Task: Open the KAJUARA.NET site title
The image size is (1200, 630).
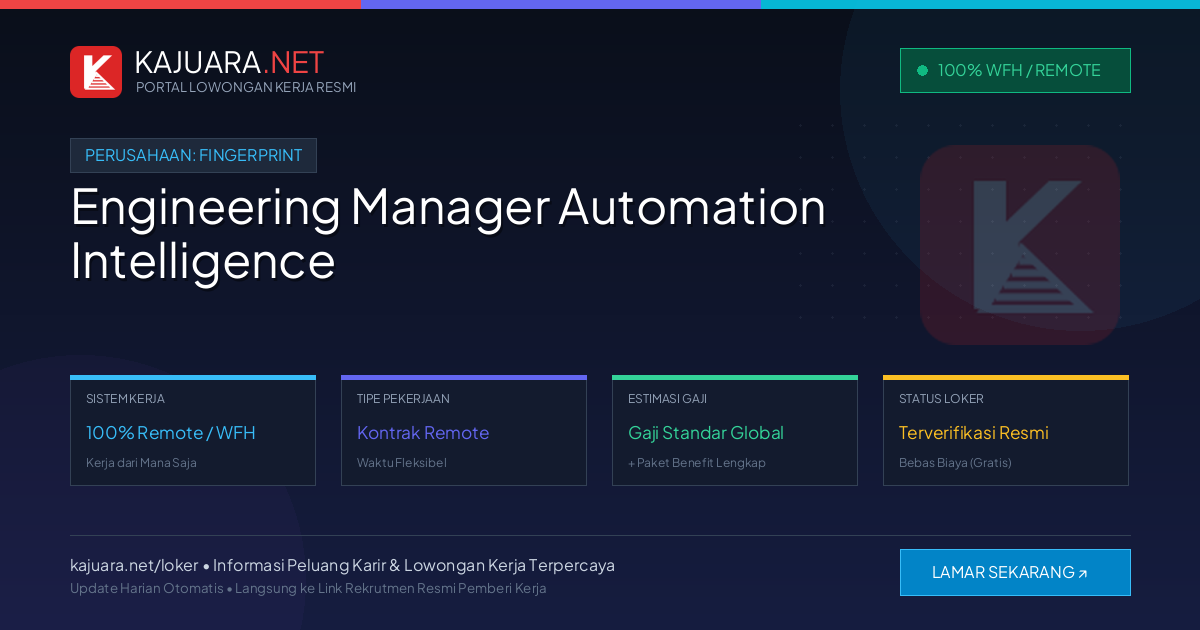Action: click(x=229, y=62)
